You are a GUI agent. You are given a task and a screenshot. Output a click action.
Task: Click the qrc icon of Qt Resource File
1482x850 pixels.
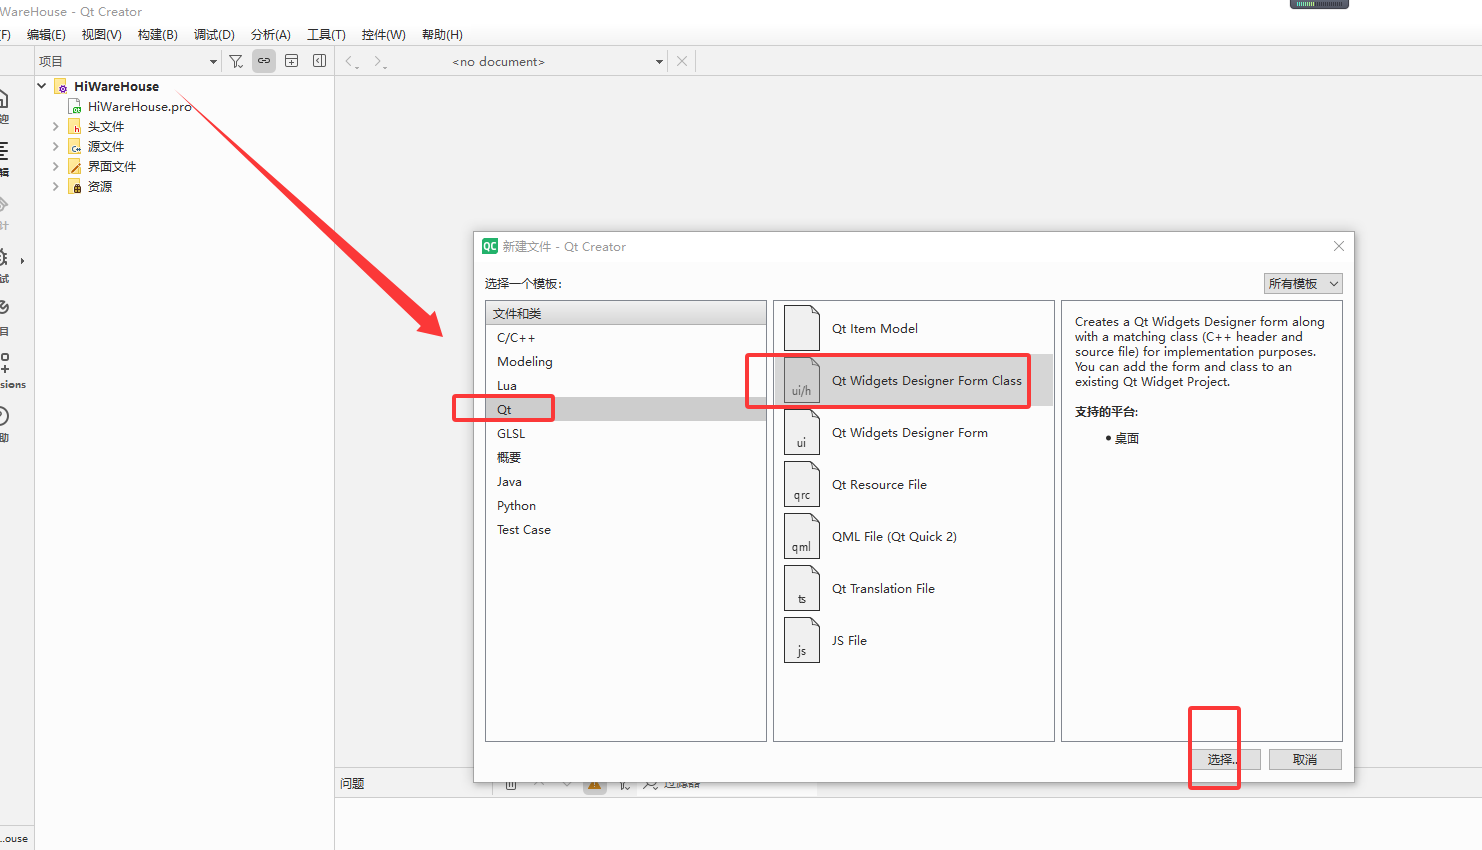(802, 485)
